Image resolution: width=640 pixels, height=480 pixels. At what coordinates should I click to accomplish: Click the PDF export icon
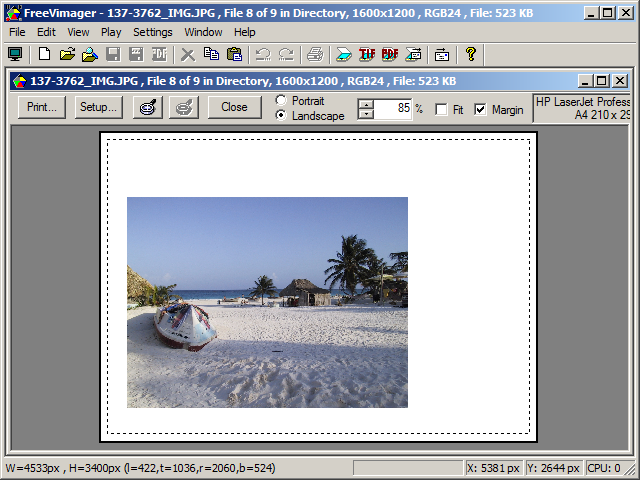coord(390,54)
